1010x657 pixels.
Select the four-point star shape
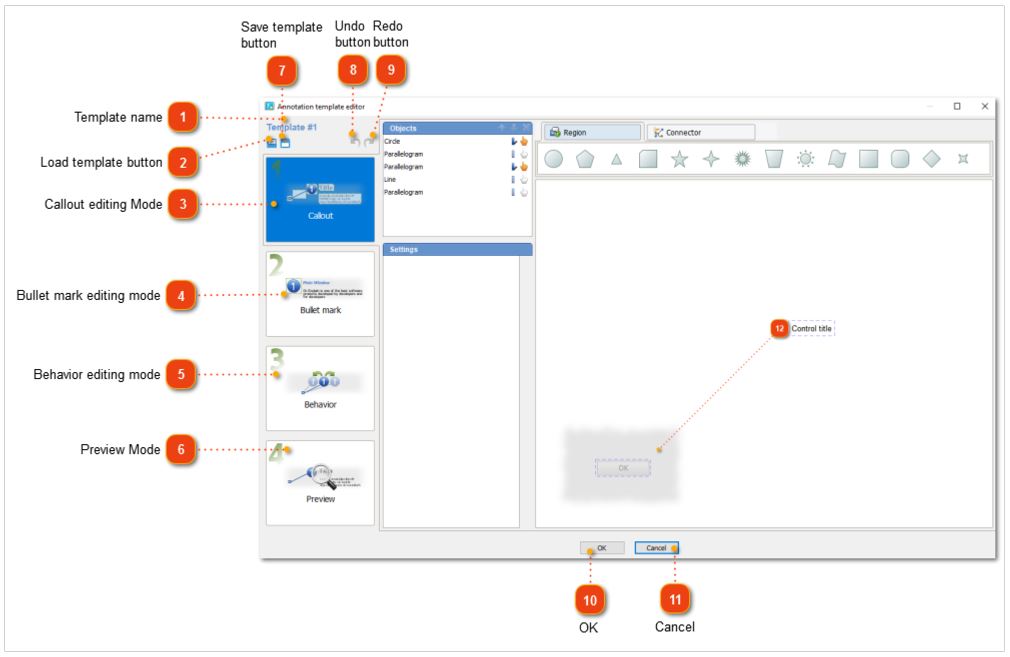(711, 158)
